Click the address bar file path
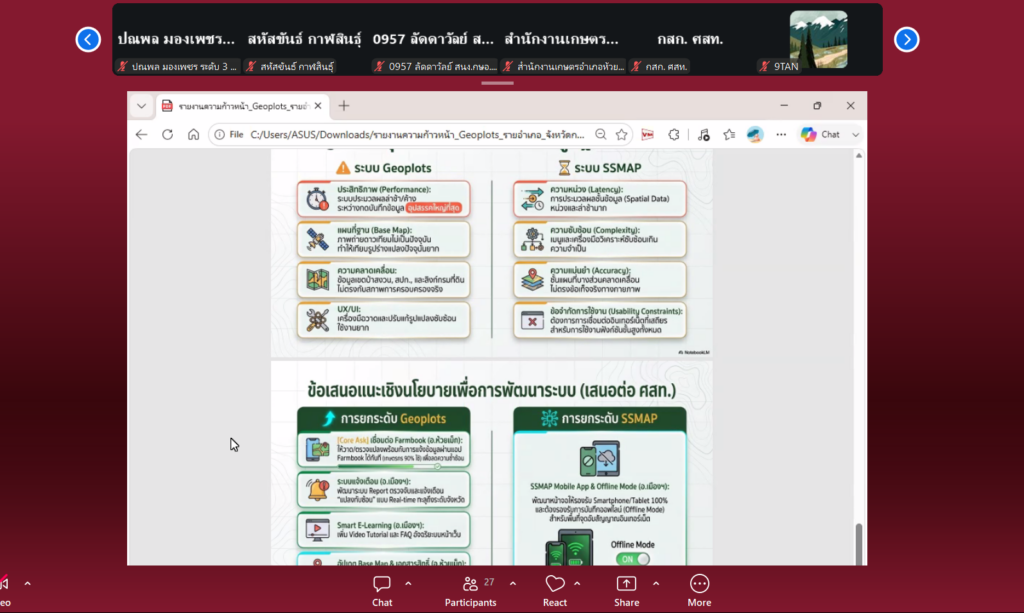The height and width of the screenshot is (613, 1024). coord(417,134)
